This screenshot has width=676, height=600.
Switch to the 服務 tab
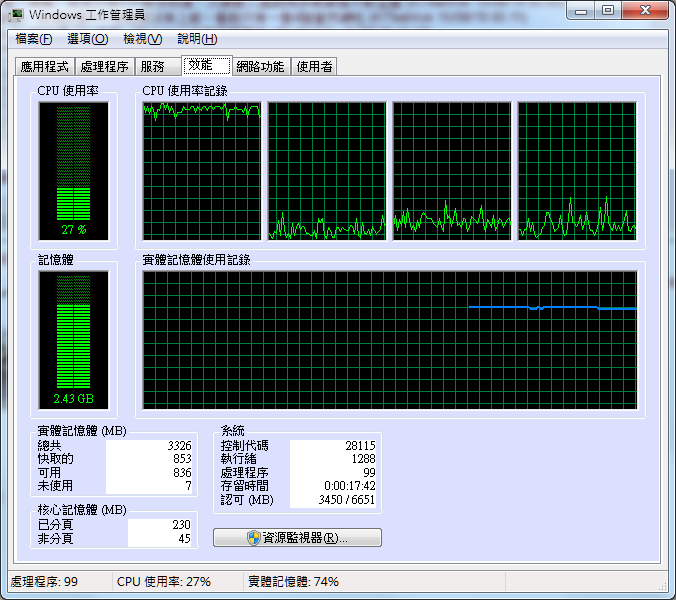pos(153,67)
